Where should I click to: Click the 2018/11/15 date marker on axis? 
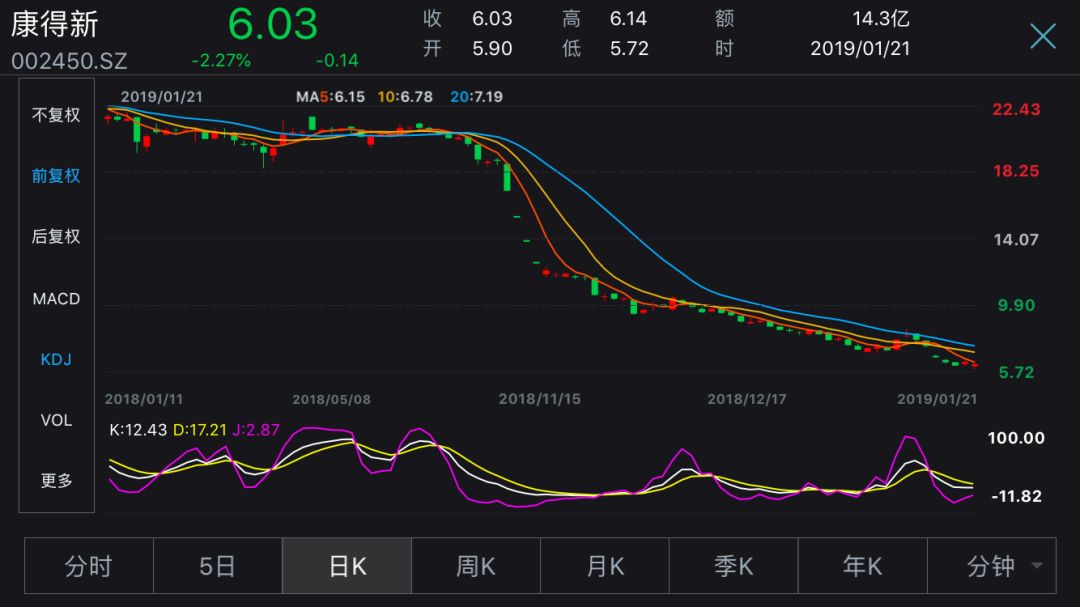tap(539, 399)
